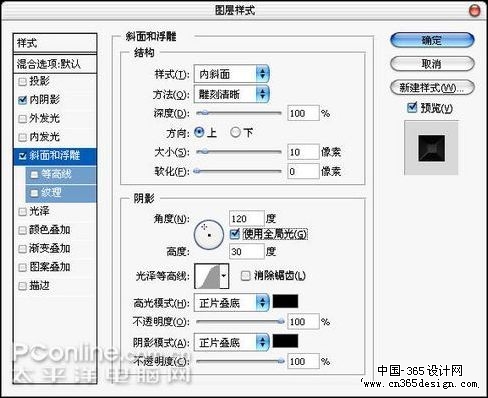Click the 大小 value field
Viewport: 488px width, 398px height.
pyautogui.click(x=303, y=152)
